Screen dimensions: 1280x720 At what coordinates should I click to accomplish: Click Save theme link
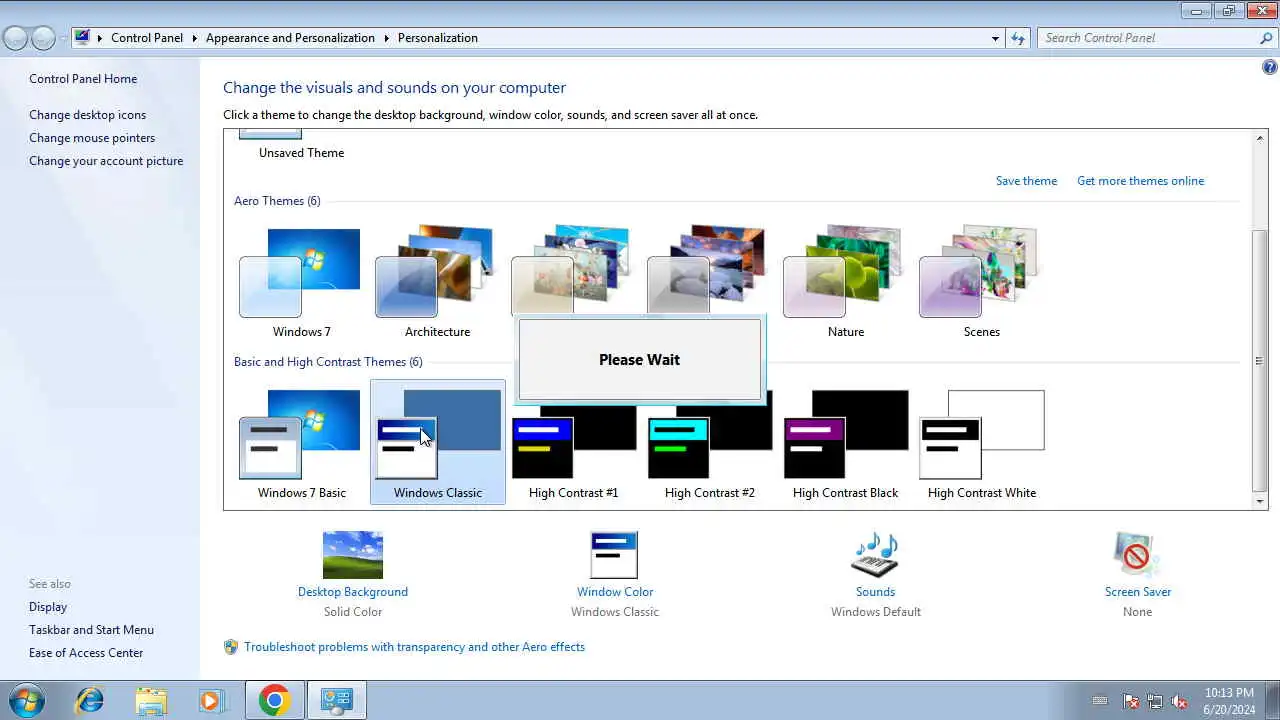1026,181
